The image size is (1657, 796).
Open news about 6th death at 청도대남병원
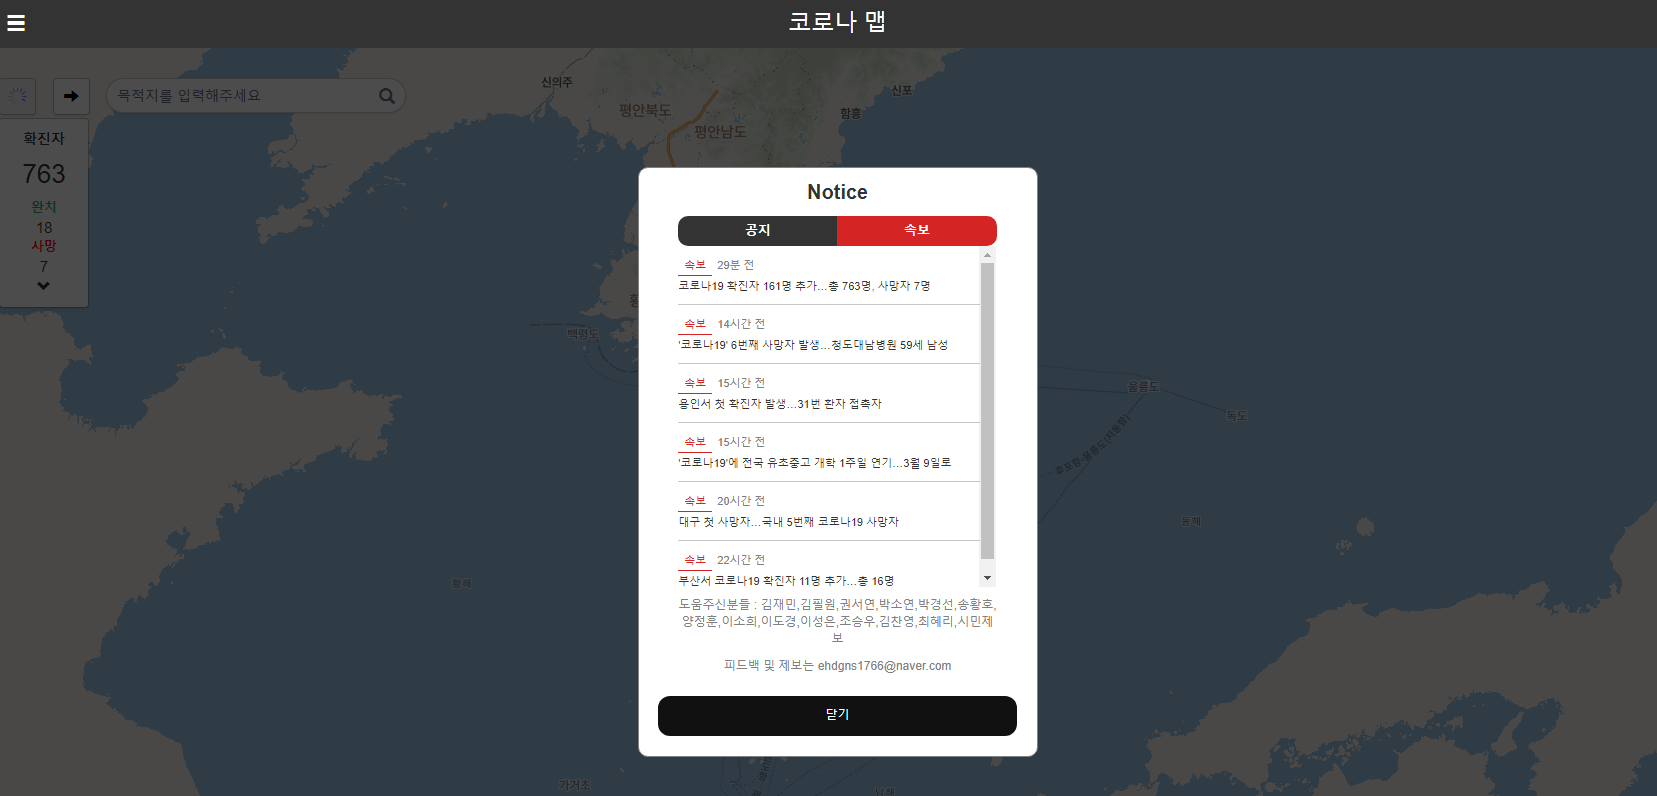(x=813, y=345)
